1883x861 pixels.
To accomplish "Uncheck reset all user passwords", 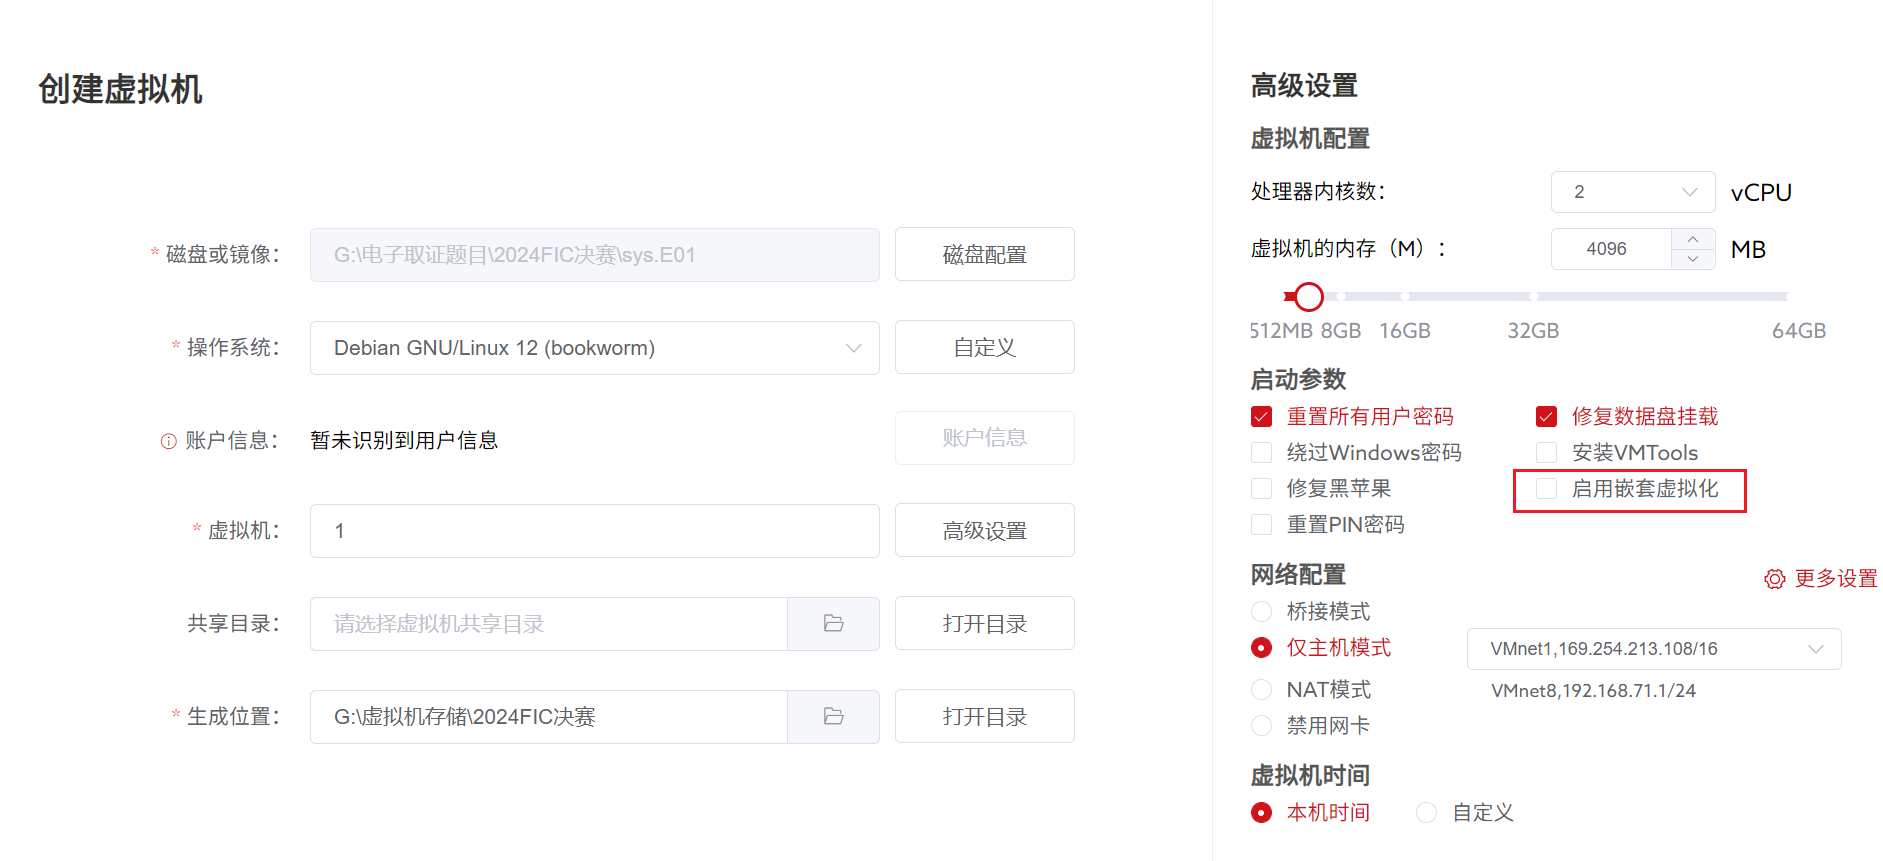I will click(1262, 417).
